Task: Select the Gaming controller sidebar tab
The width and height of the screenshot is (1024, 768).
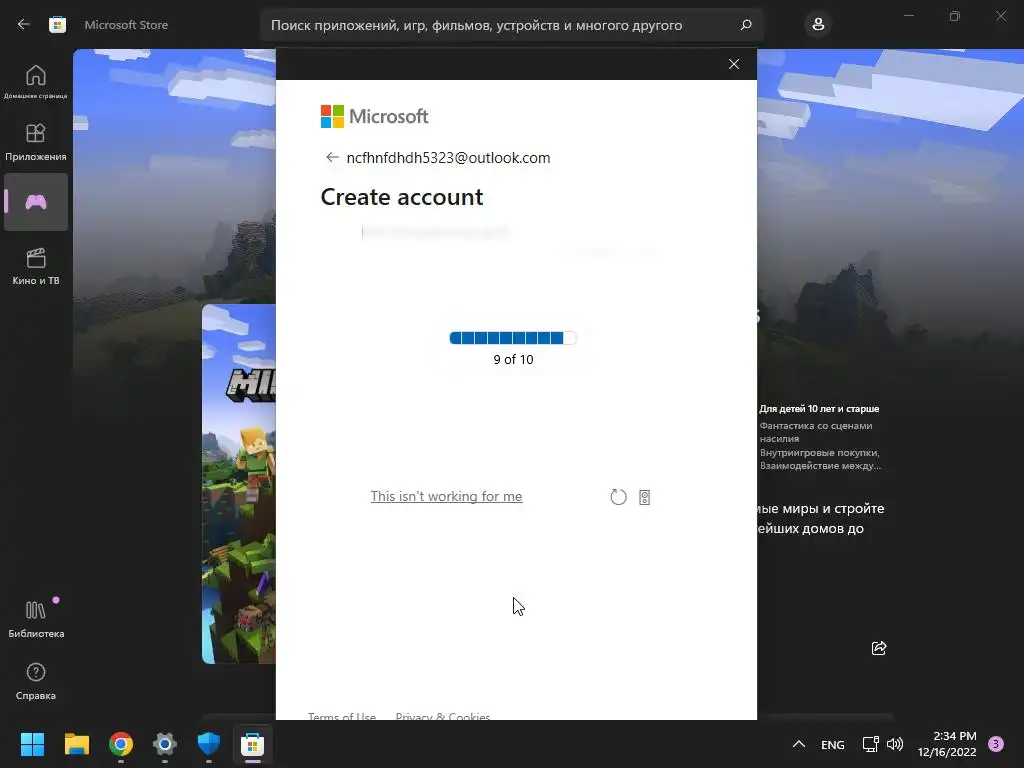Action: (36, 202)
